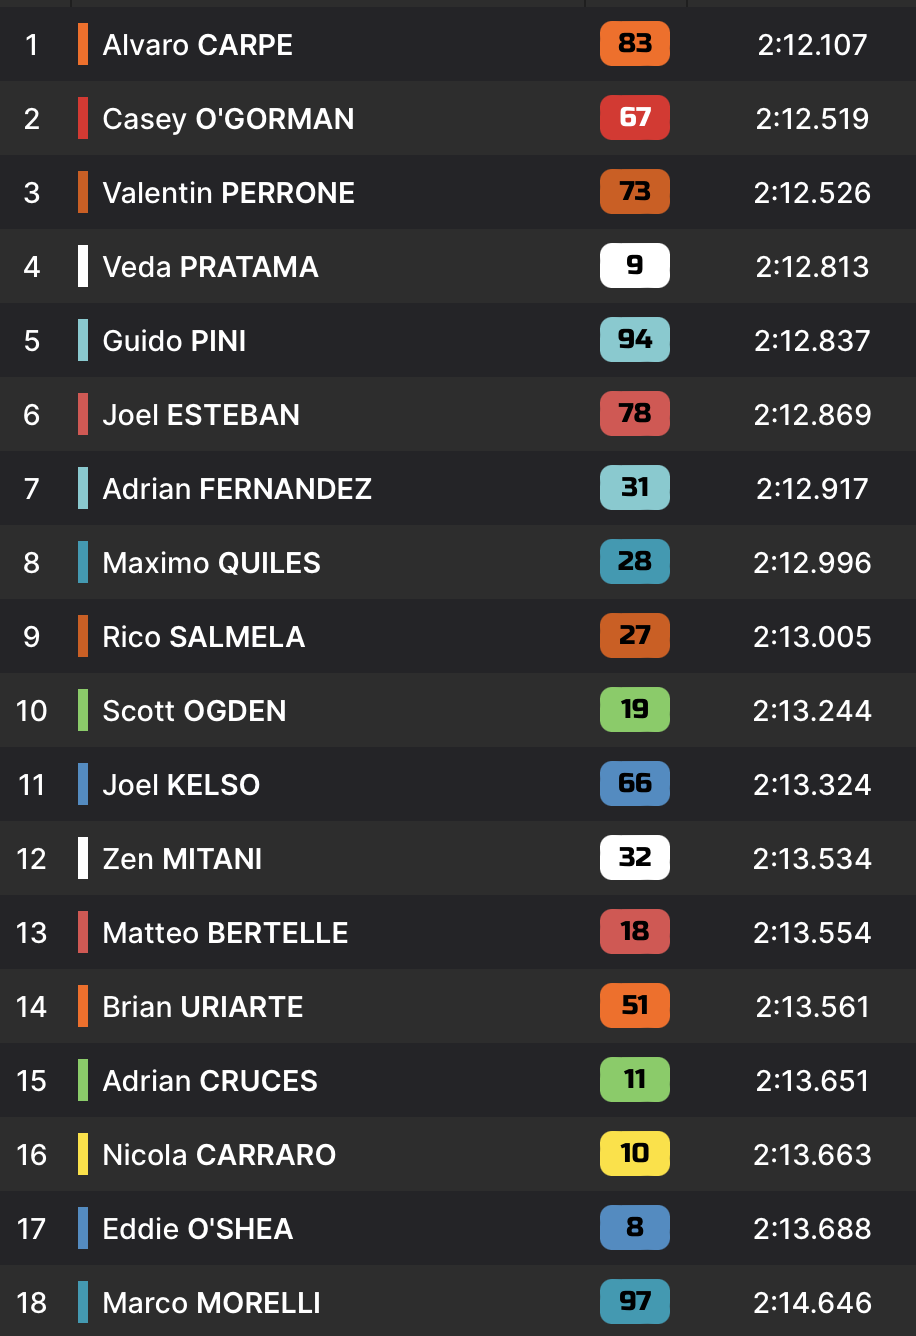Click lap time 2:13.554 for Matteo BERTELLE

812,933
